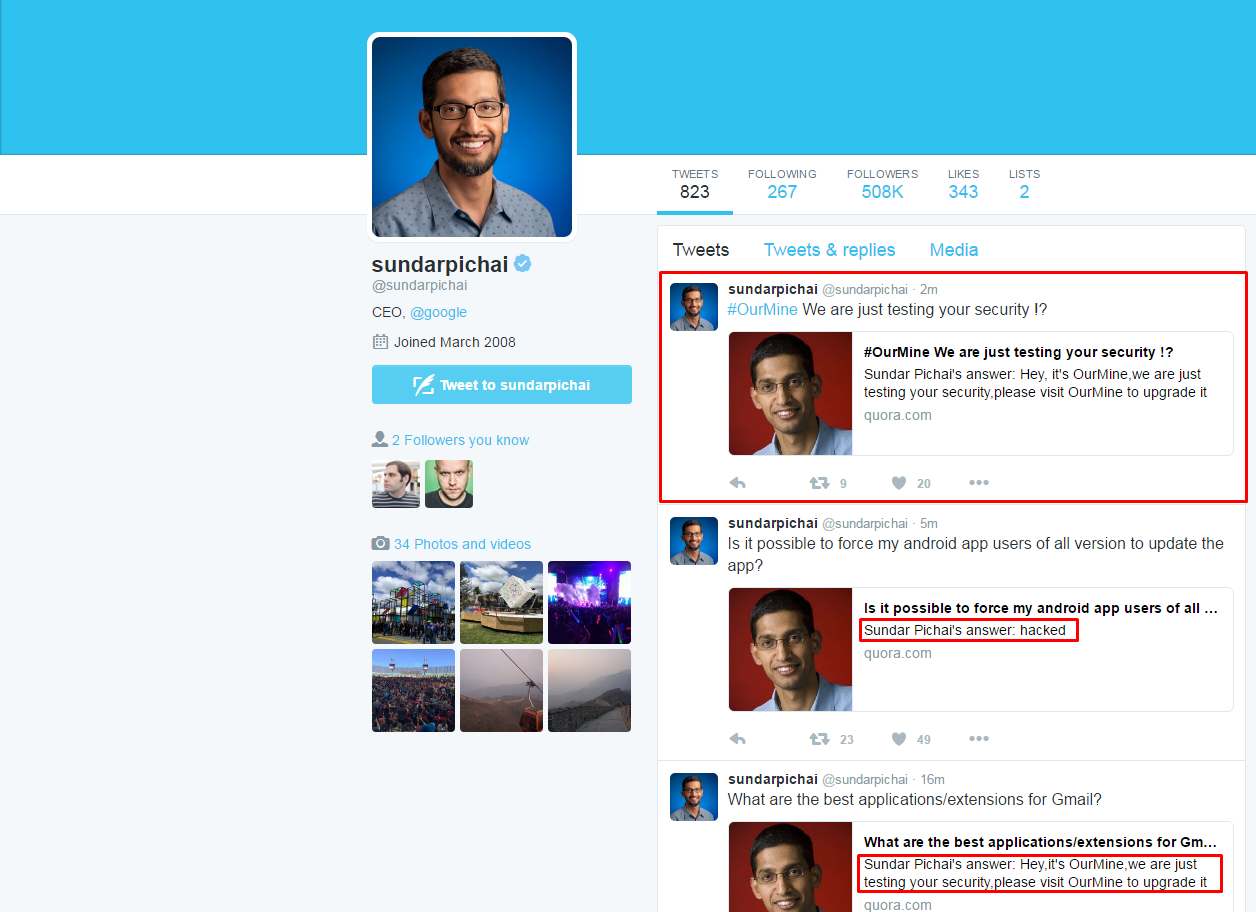Click the verified badge next to sundarpichai

(523, 264)
